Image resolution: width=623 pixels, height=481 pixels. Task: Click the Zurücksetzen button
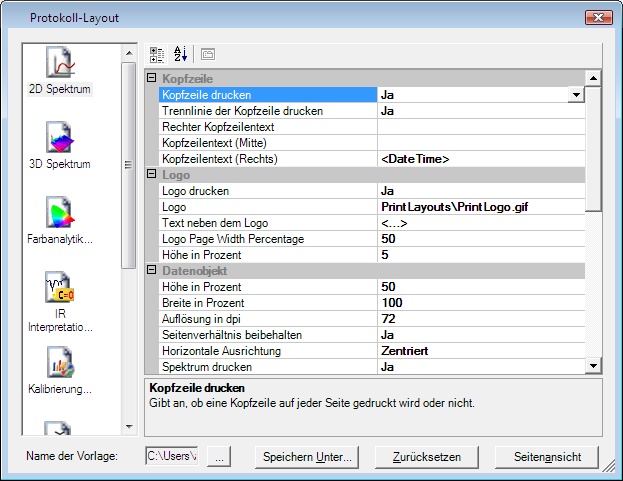pyautogui.click(x=425, y=457)
